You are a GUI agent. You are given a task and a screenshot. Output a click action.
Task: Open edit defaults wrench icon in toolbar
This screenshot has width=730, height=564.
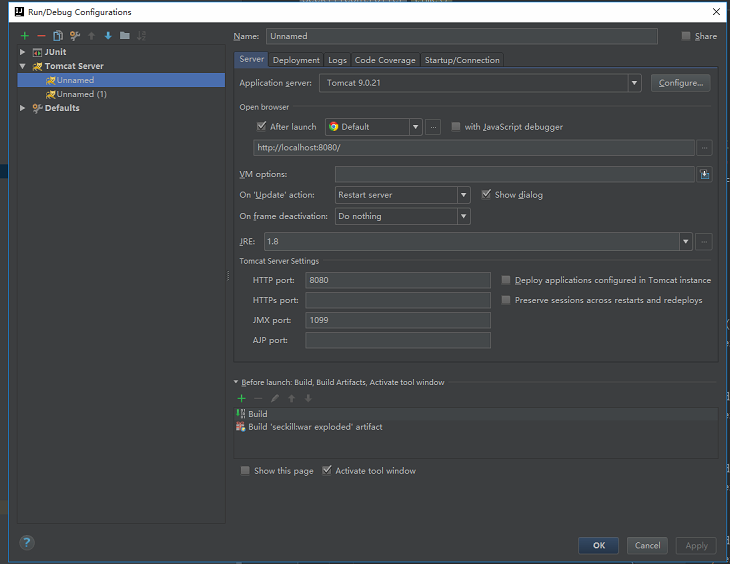click(x=74, y=36)
